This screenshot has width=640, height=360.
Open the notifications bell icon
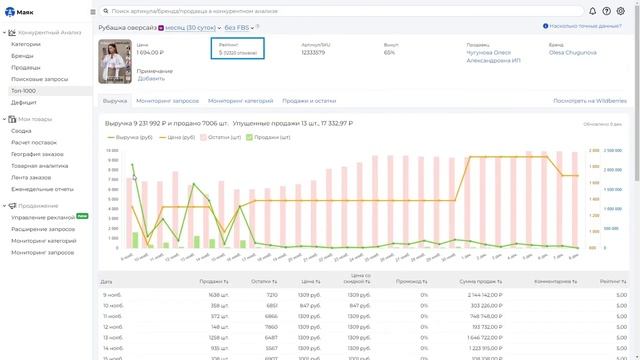(592, 11)
